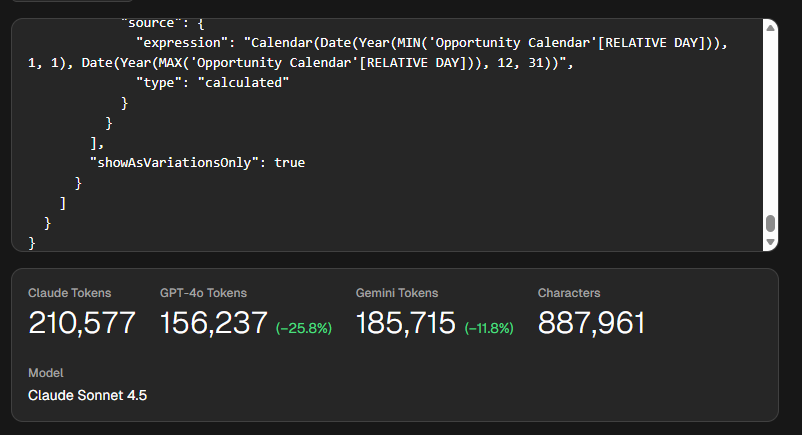This screenshot has height=435, width=802.
Task: Click the final closing brace in the text area
Action: point(32,242)
